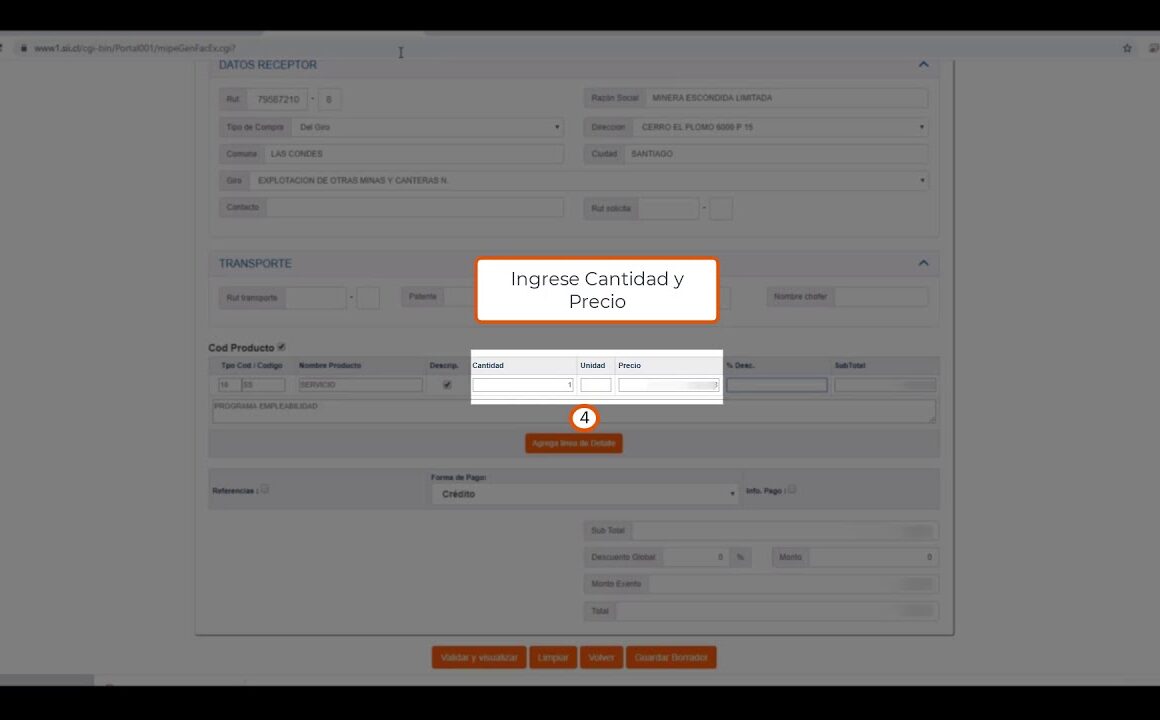Viewport: 1160px width, 720px height.
Task: Click the Monto Exento field
Action: tap(793, 584)
